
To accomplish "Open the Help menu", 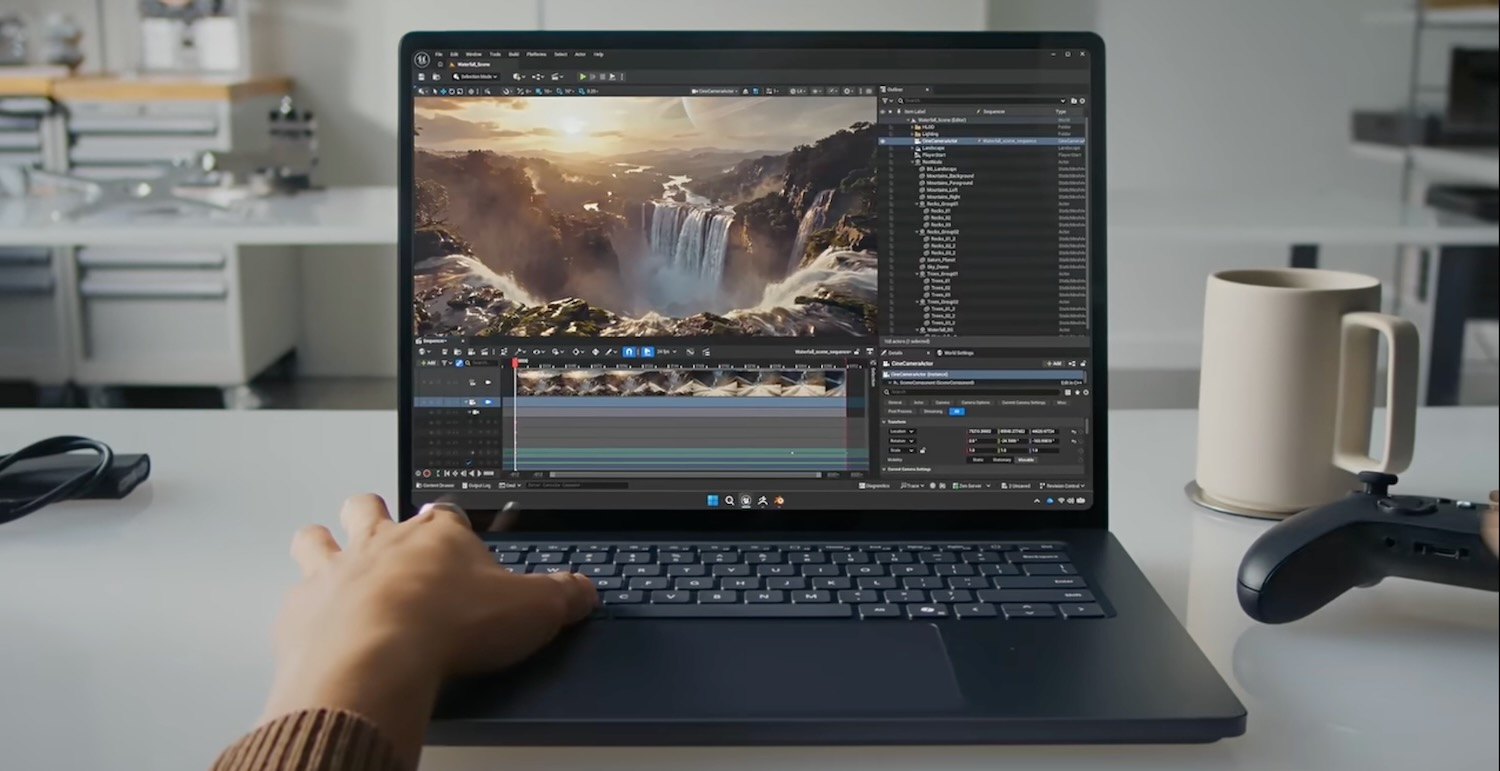I will click(598, 54).
